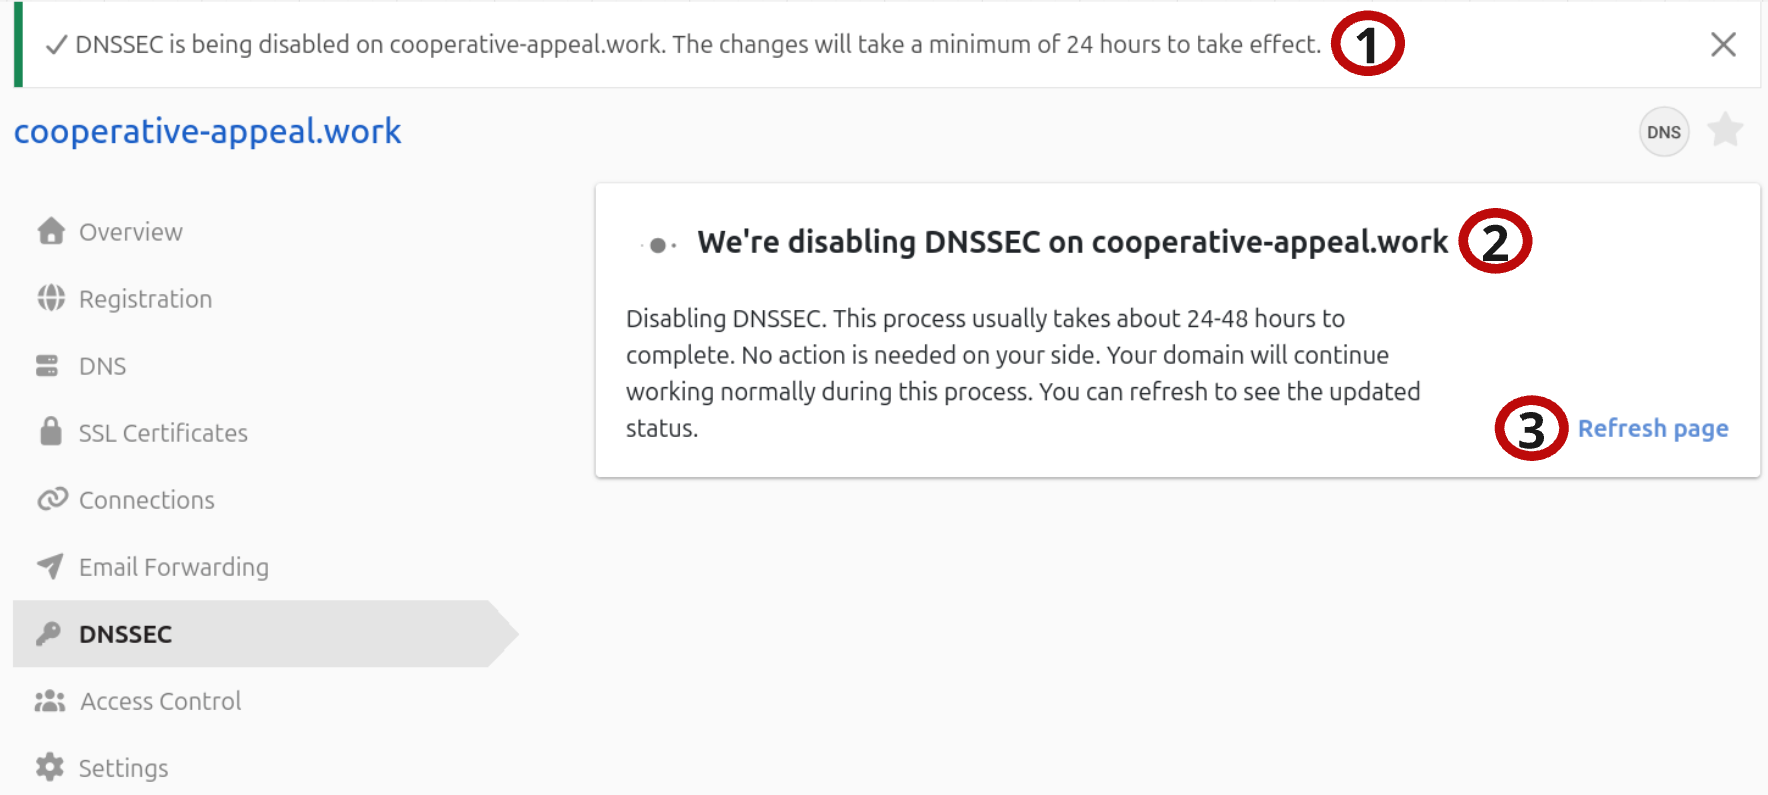Viewport: 1768px width, 795px height.
Task: Select the Overview home icon
Action: coord(49,231)
